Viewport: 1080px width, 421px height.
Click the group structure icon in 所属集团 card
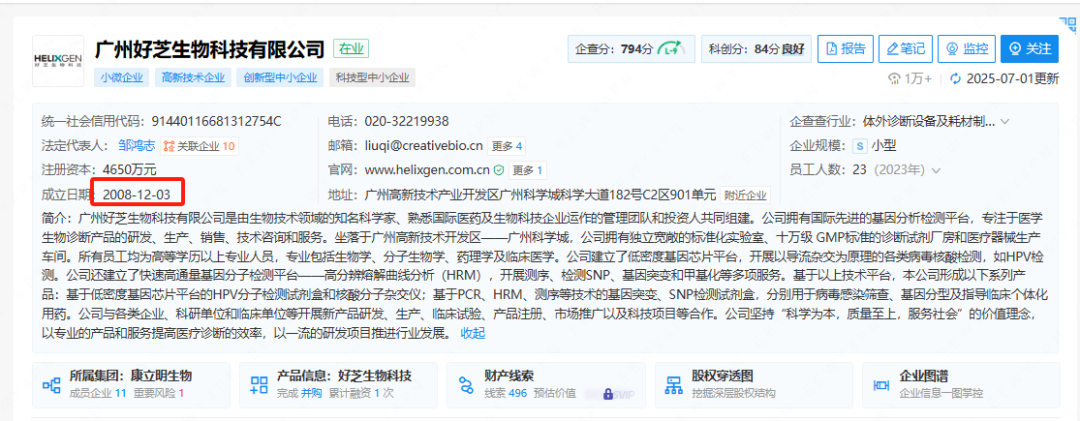[x=51, y=384]
